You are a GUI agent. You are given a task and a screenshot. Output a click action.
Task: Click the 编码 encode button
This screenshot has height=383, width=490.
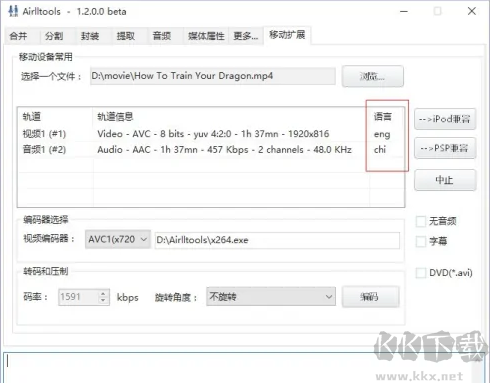371,297
